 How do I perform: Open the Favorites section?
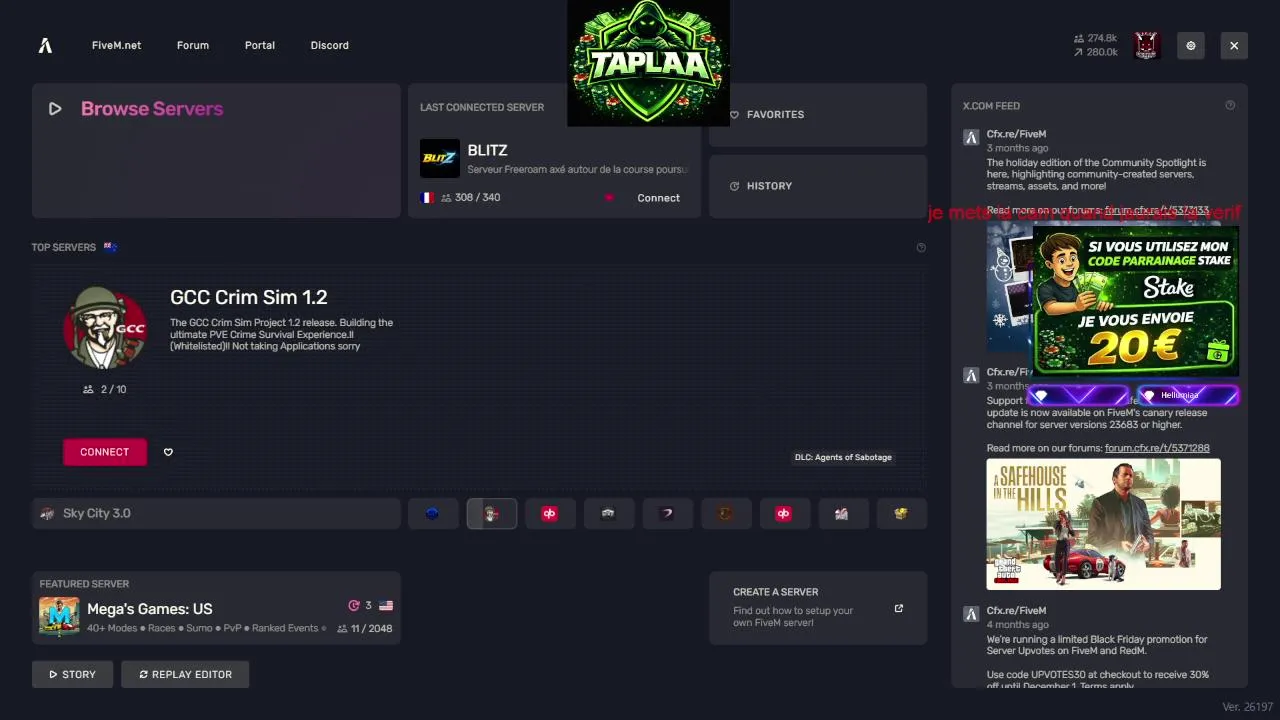click(818, 114)
